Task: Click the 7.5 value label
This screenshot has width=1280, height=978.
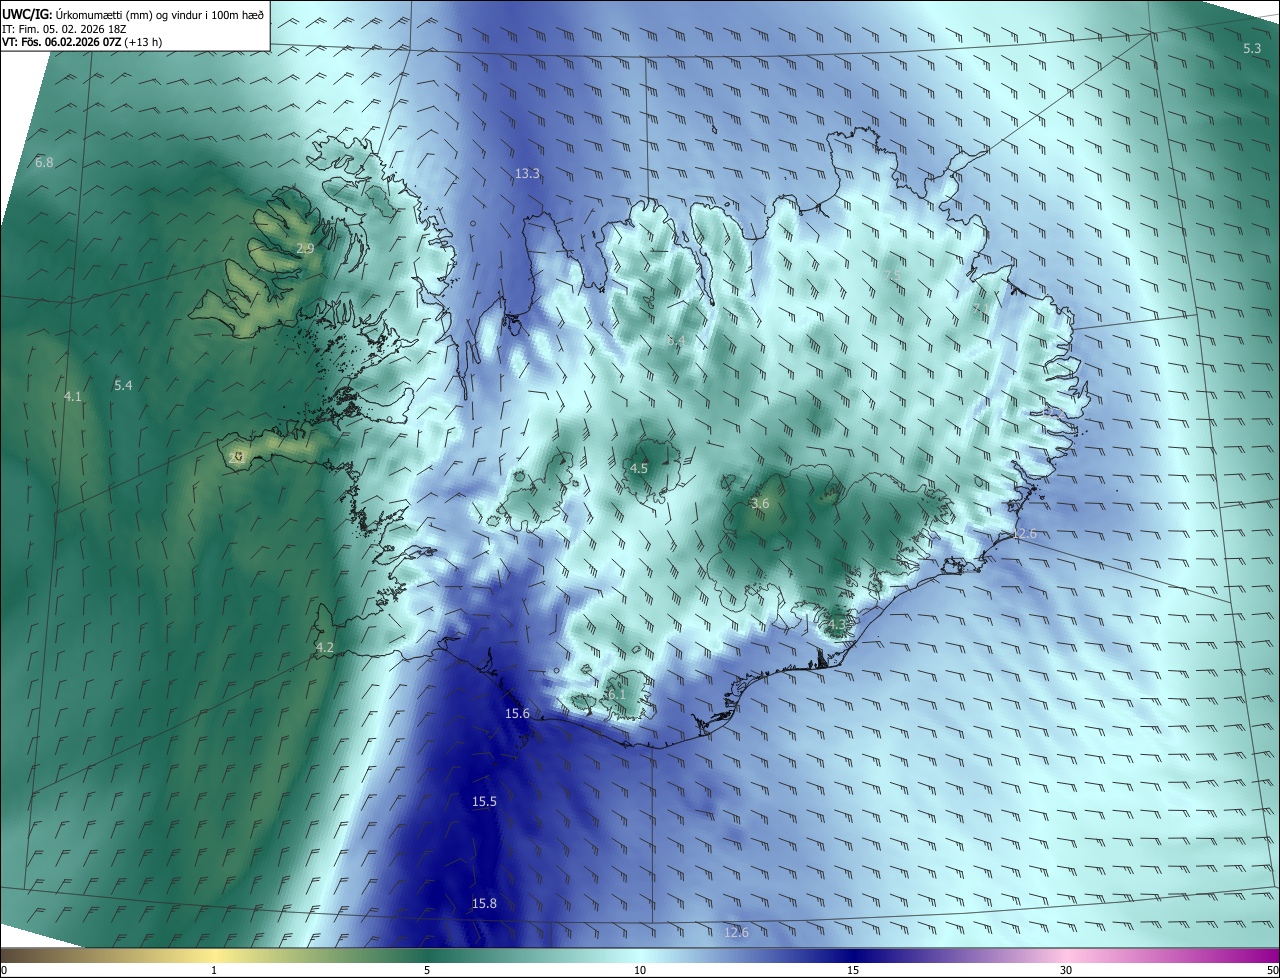Action: (893, 275)
